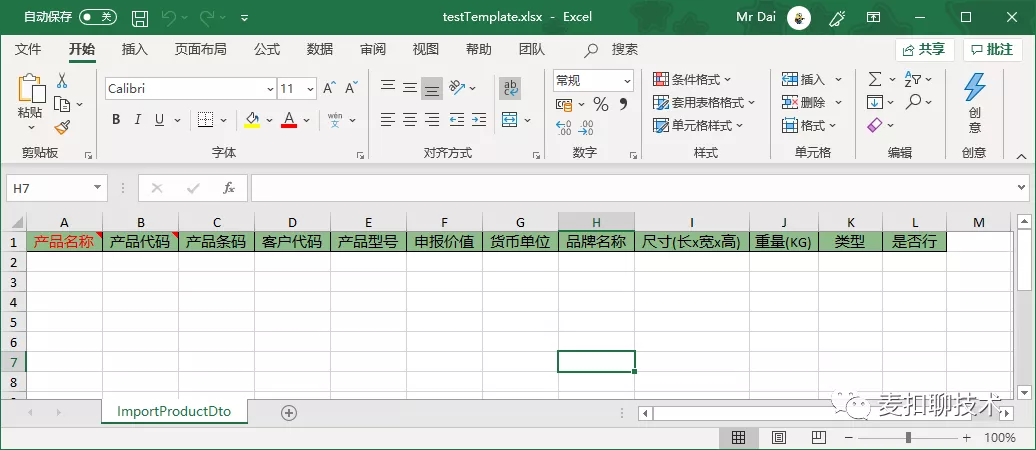Click the Undo arrow icon
This screenshot has height=450, width=1036.
168,18
